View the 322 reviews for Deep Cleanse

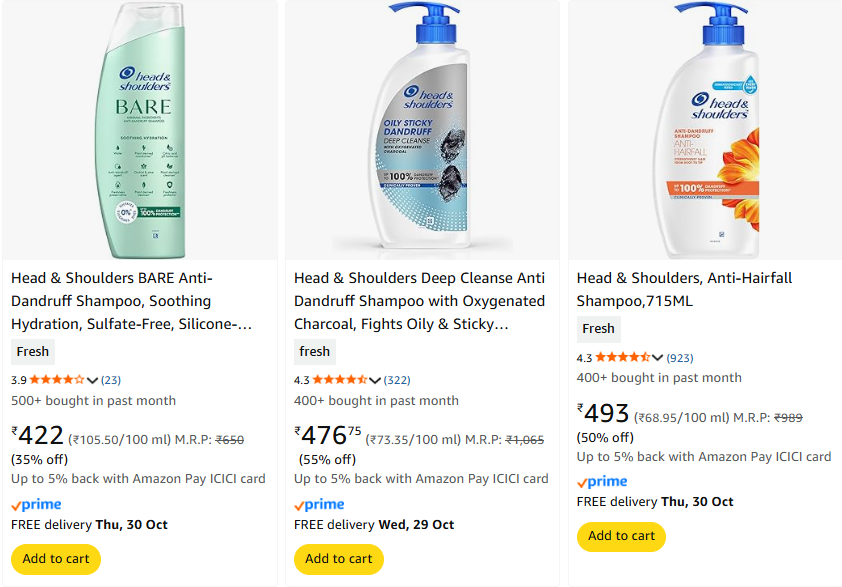click(x=397, y=380)
